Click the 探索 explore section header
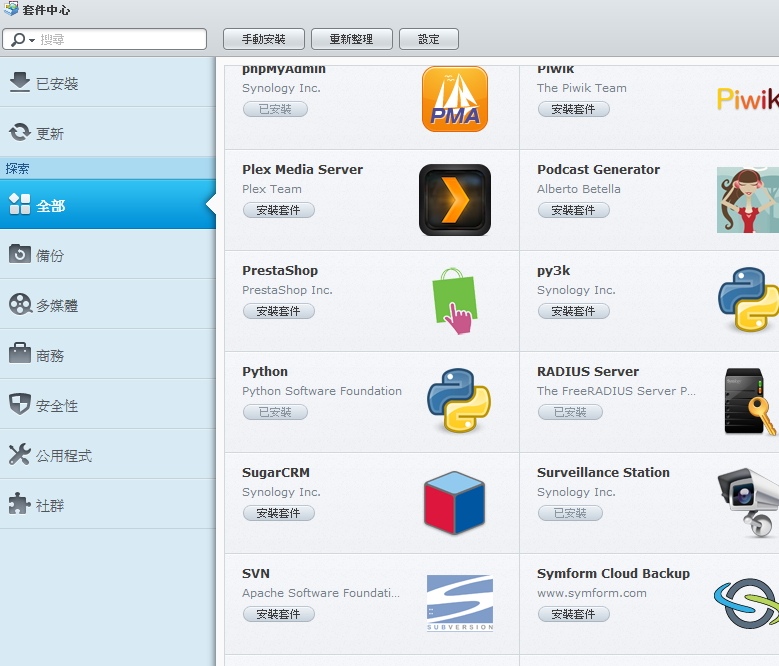This screenshot has height=666, width=779. [x=17, y=168]
